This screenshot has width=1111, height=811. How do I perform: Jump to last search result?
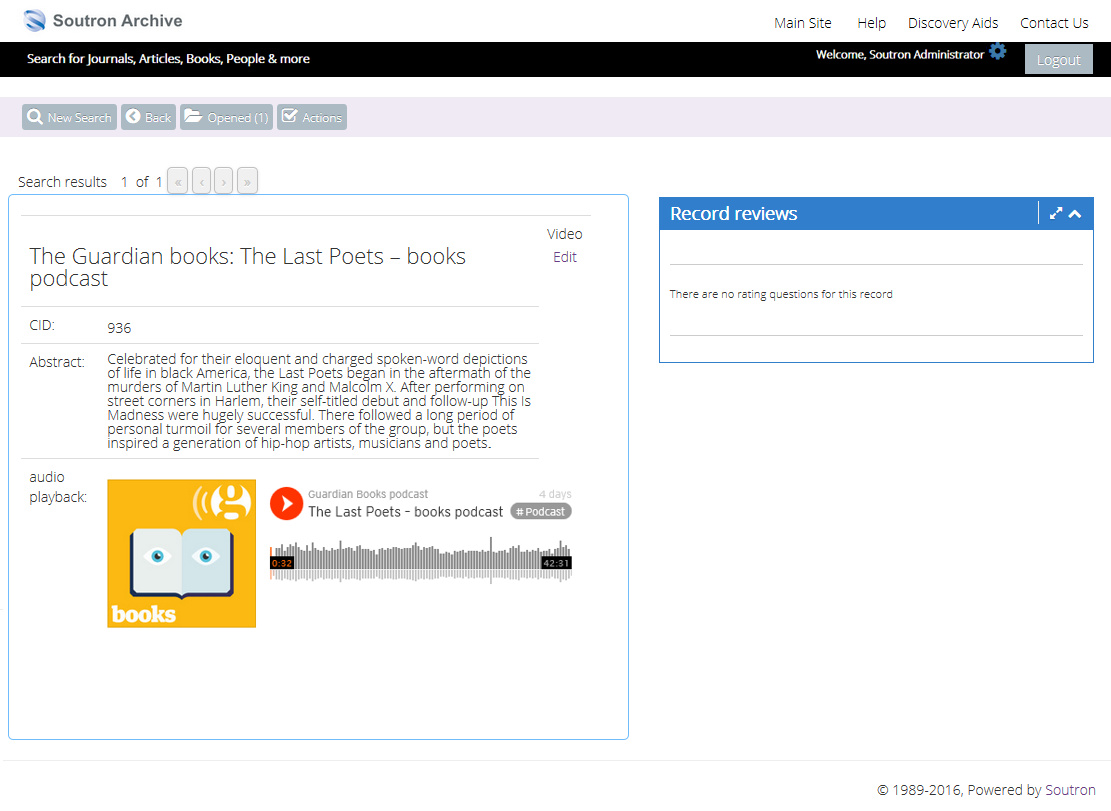click(x=247, y=181)
